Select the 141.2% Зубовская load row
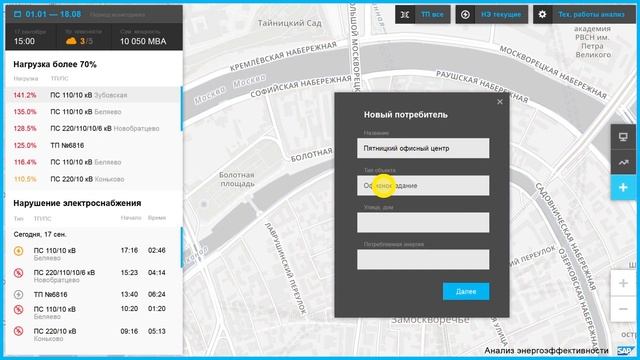This screenshot has height=360, width=640. [x=93, y=95]
